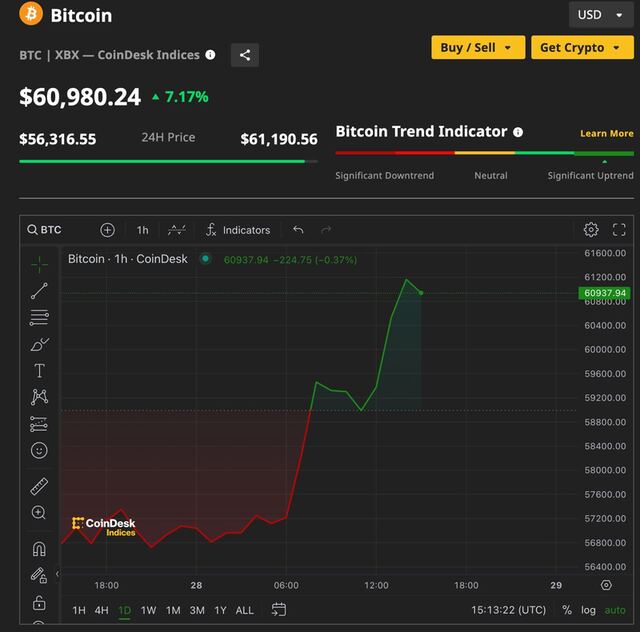This screenshot has width=640, height=632.
Task: Toggle log scale on price axis
Action: click(x=588, y=610)
